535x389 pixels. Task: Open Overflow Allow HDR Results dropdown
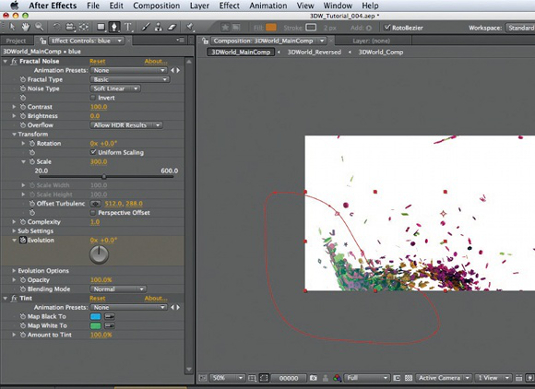(x=126, y=125)
